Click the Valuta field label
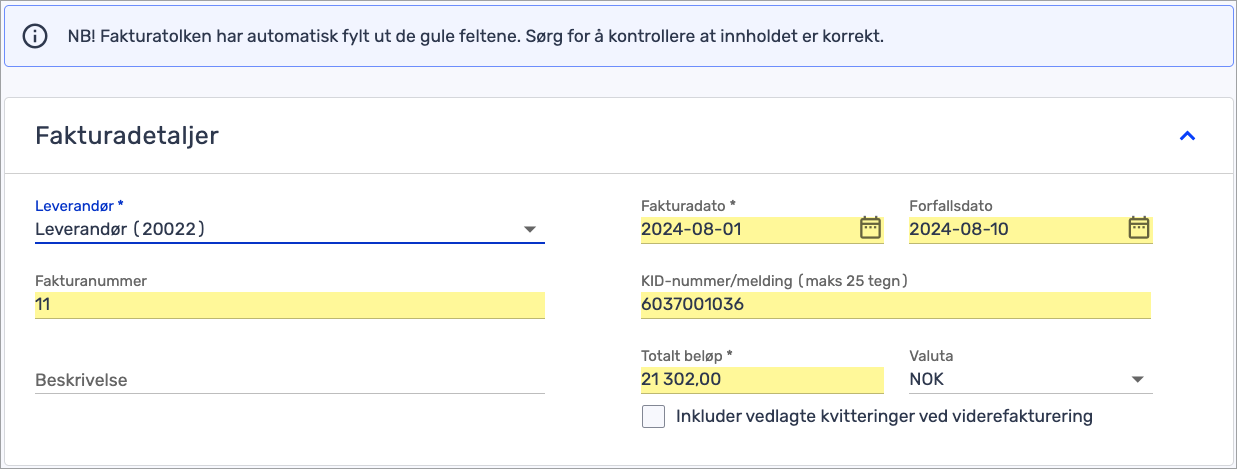The image size is (1237, 469). 929,356
